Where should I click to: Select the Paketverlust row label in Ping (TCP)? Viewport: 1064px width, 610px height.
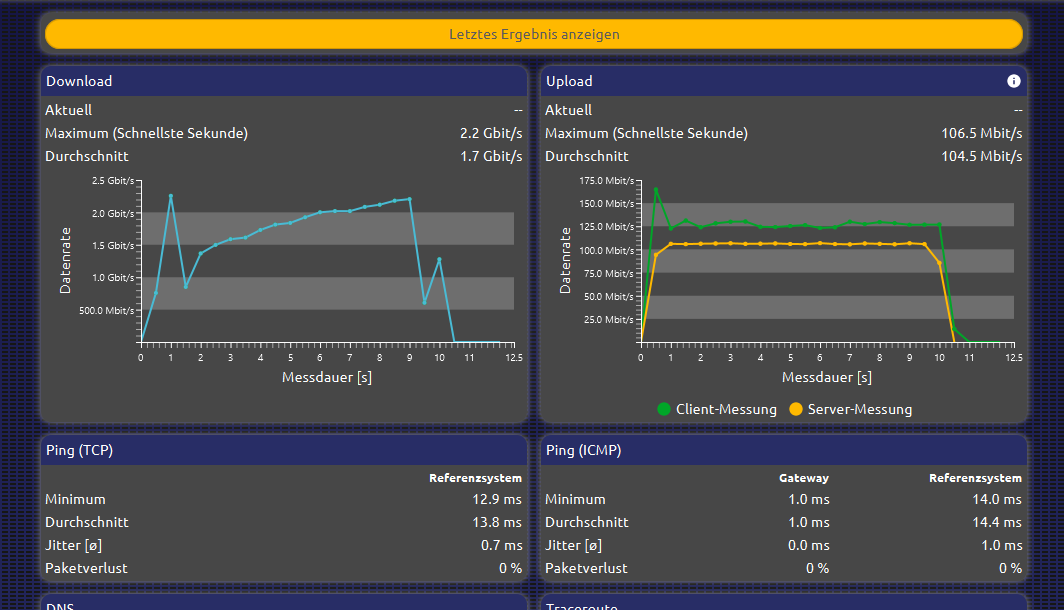(86, 568)
